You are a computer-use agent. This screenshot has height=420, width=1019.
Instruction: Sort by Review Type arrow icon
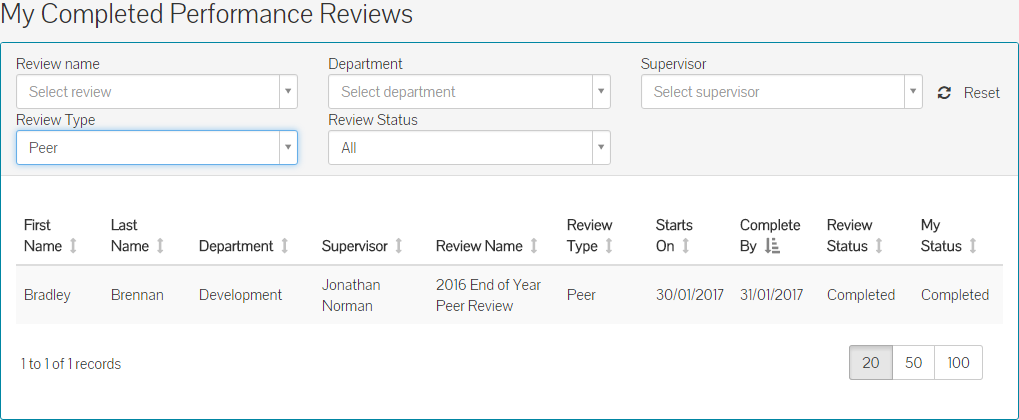click(609, 246)
